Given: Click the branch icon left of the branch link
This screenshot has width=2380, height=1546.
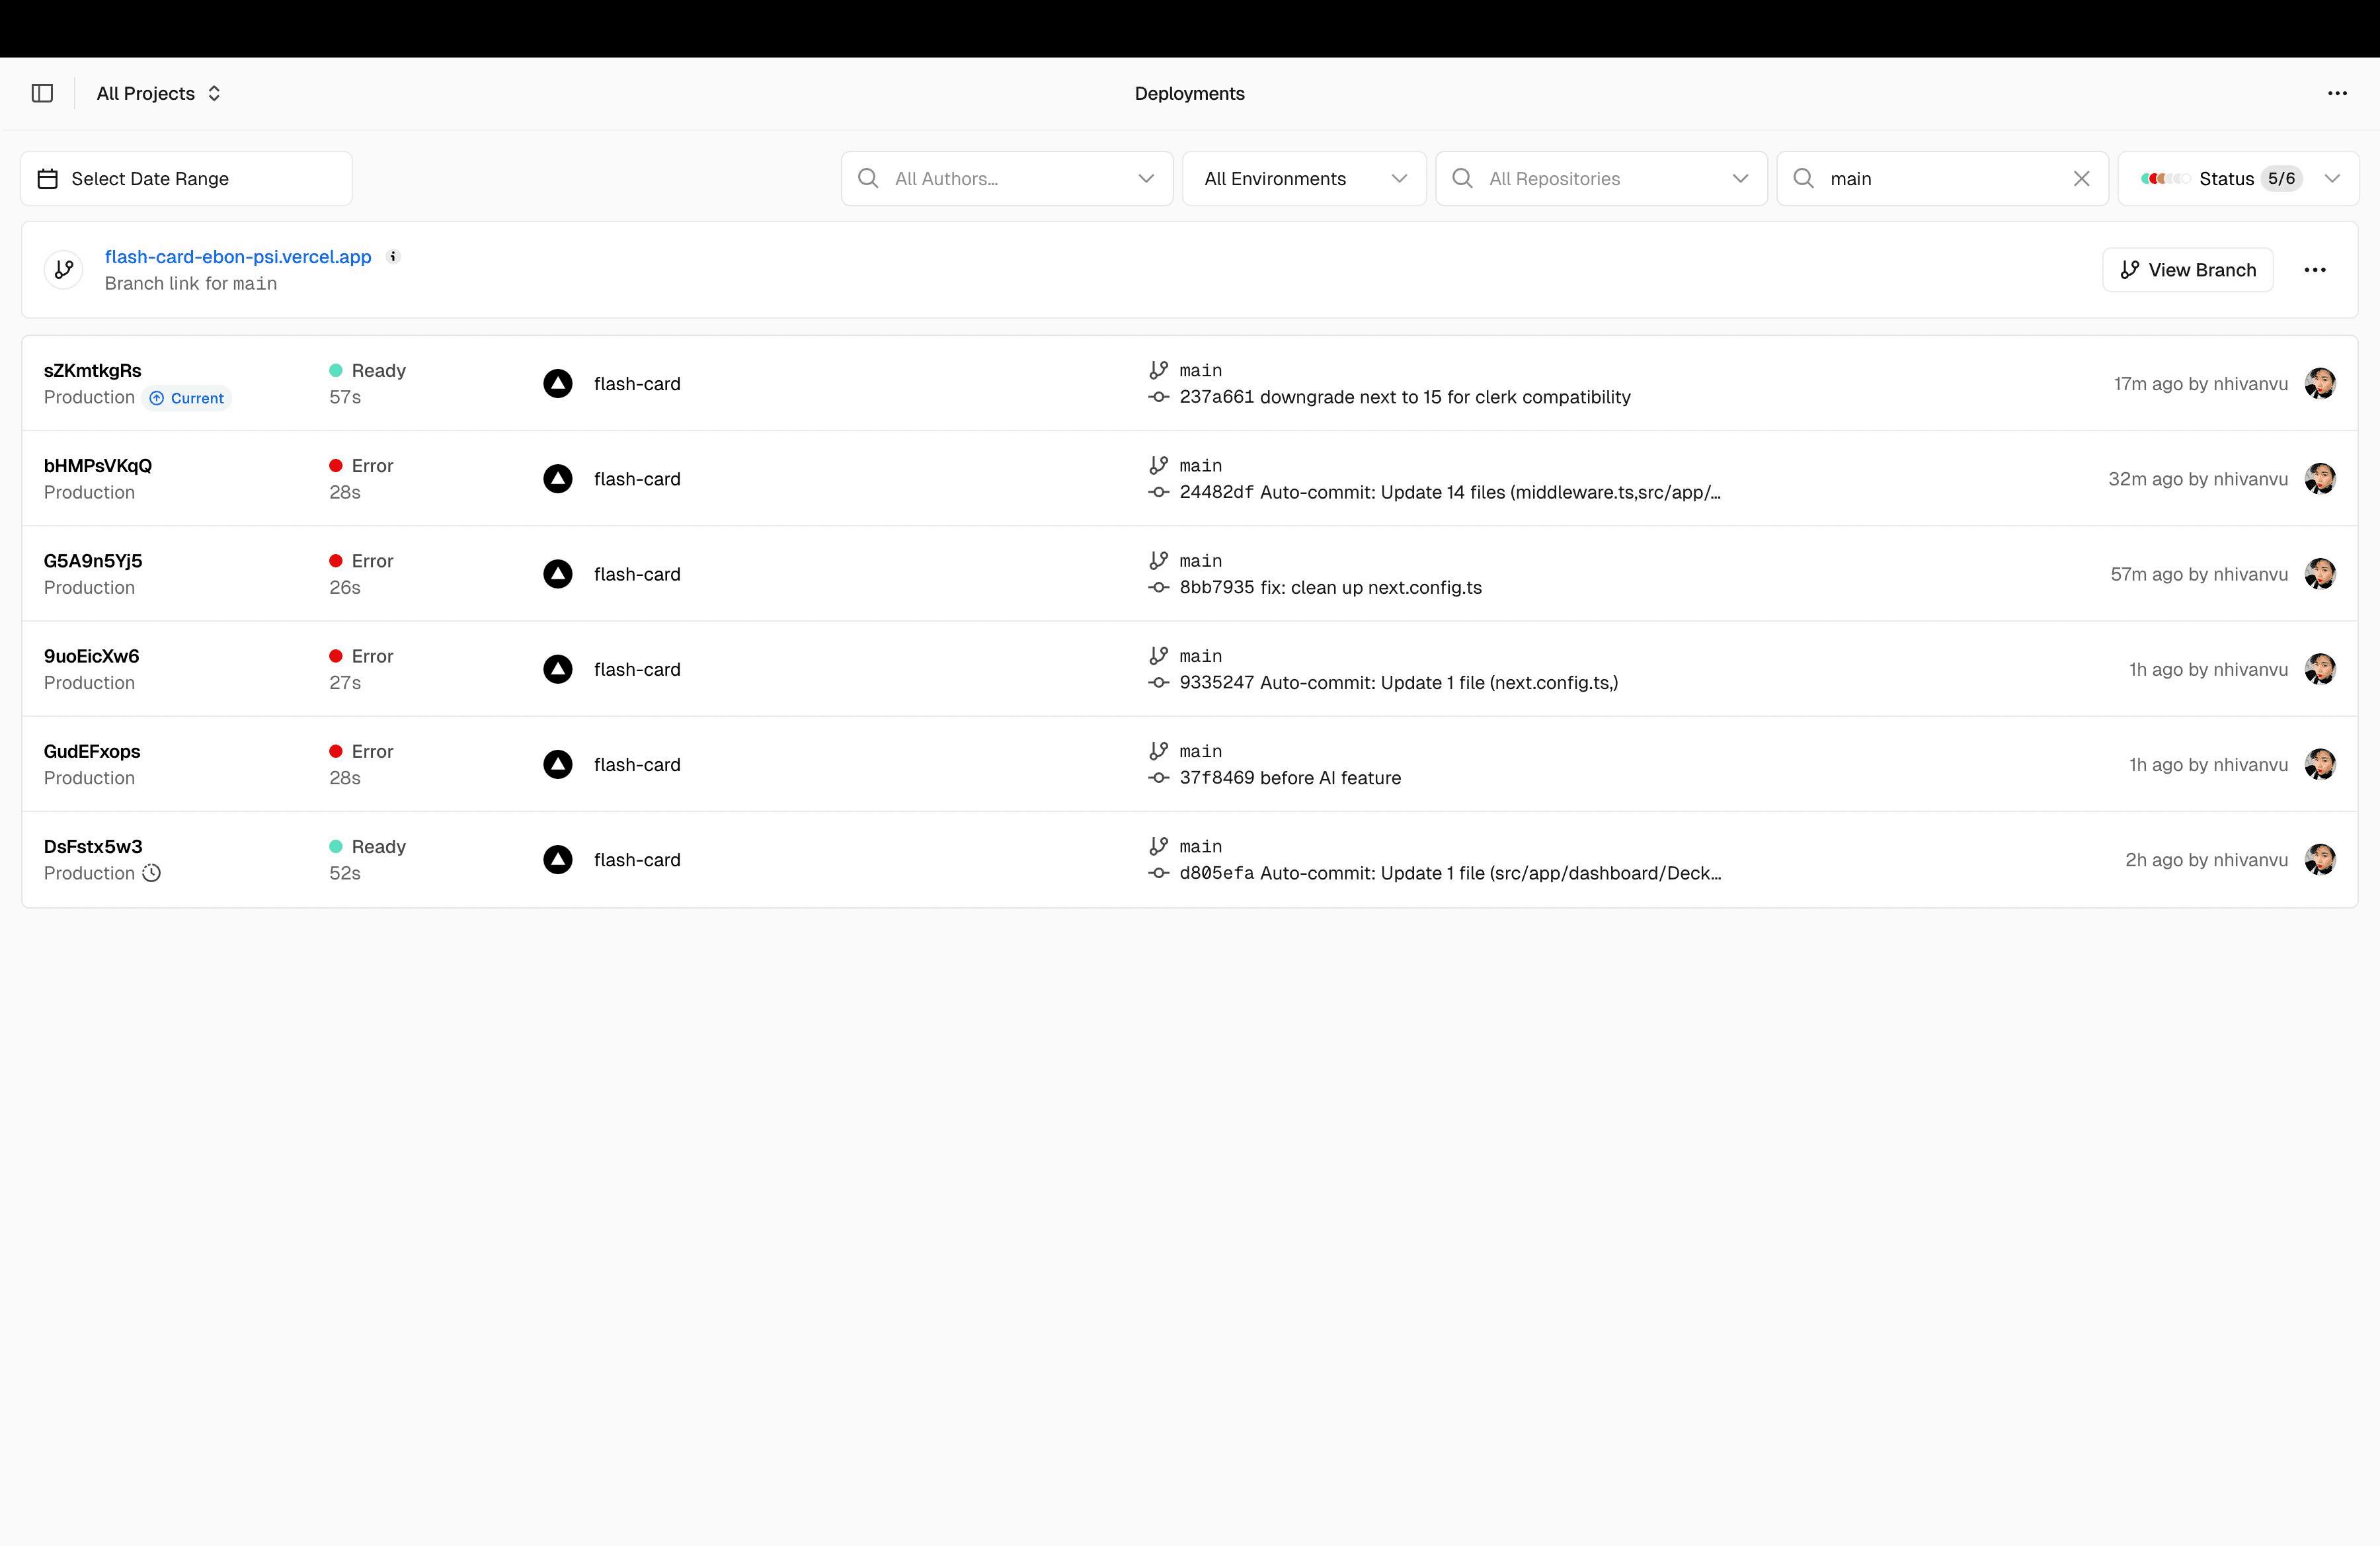Looking at the screenshot, I should (x=64, y=270).
